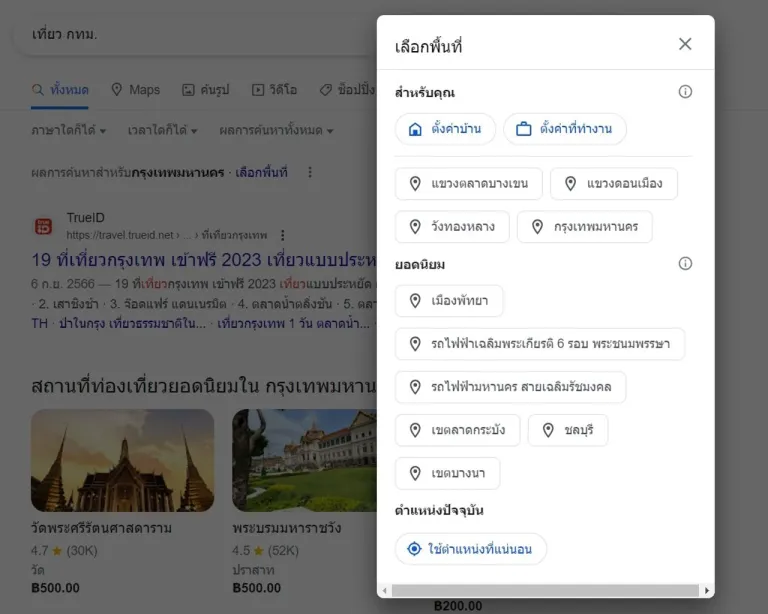768x614 pixels.
Task: Click info icon next to ยอดนิยม
Action: point(685,263)
